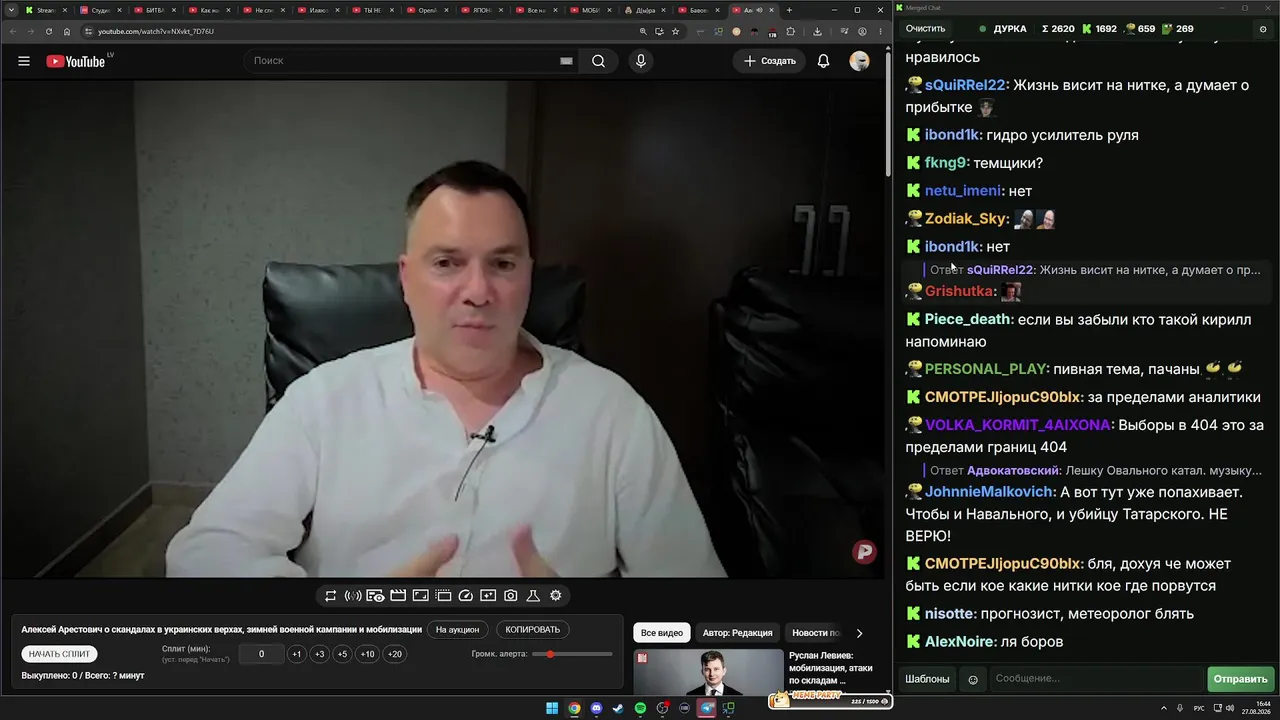Take a screenshot with the camera icon
Image resolution: width=1280 pixels, height=720 pixels.
point(511,596)
